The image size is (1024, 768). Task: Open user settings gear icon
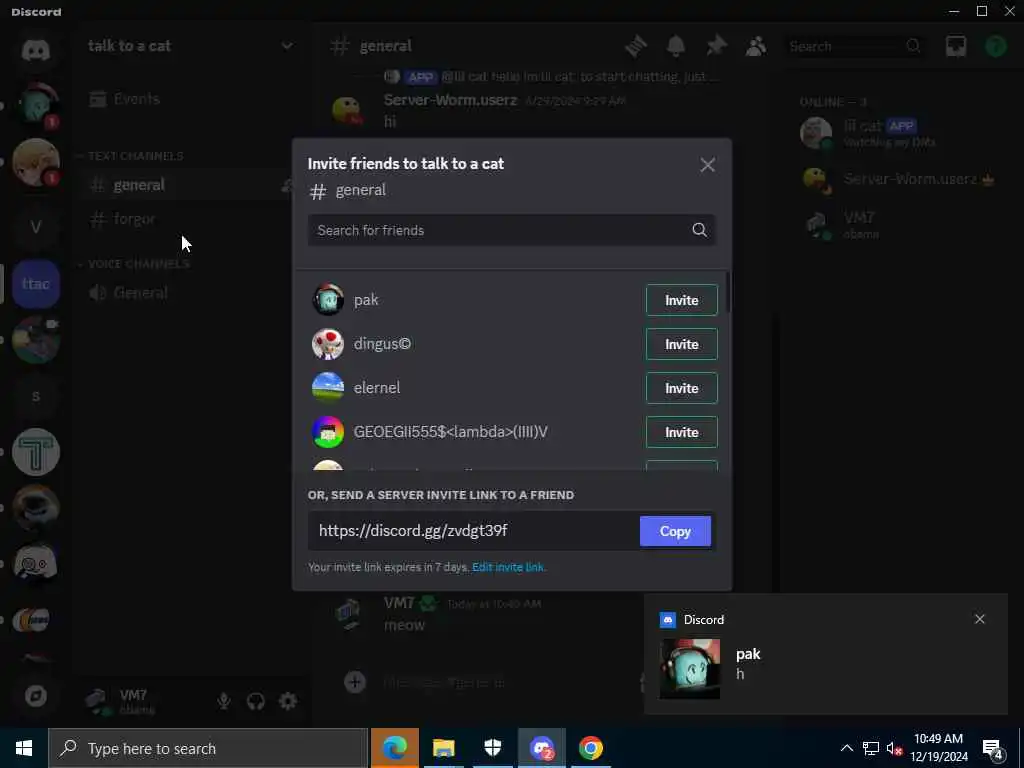[x=288, y=701]
